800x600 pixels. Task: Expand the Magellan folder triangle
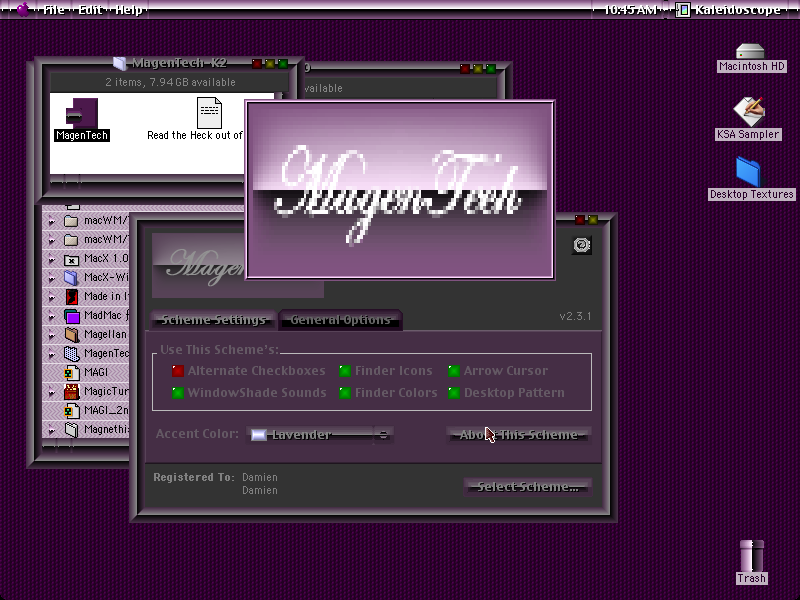(x=52, y=335)
